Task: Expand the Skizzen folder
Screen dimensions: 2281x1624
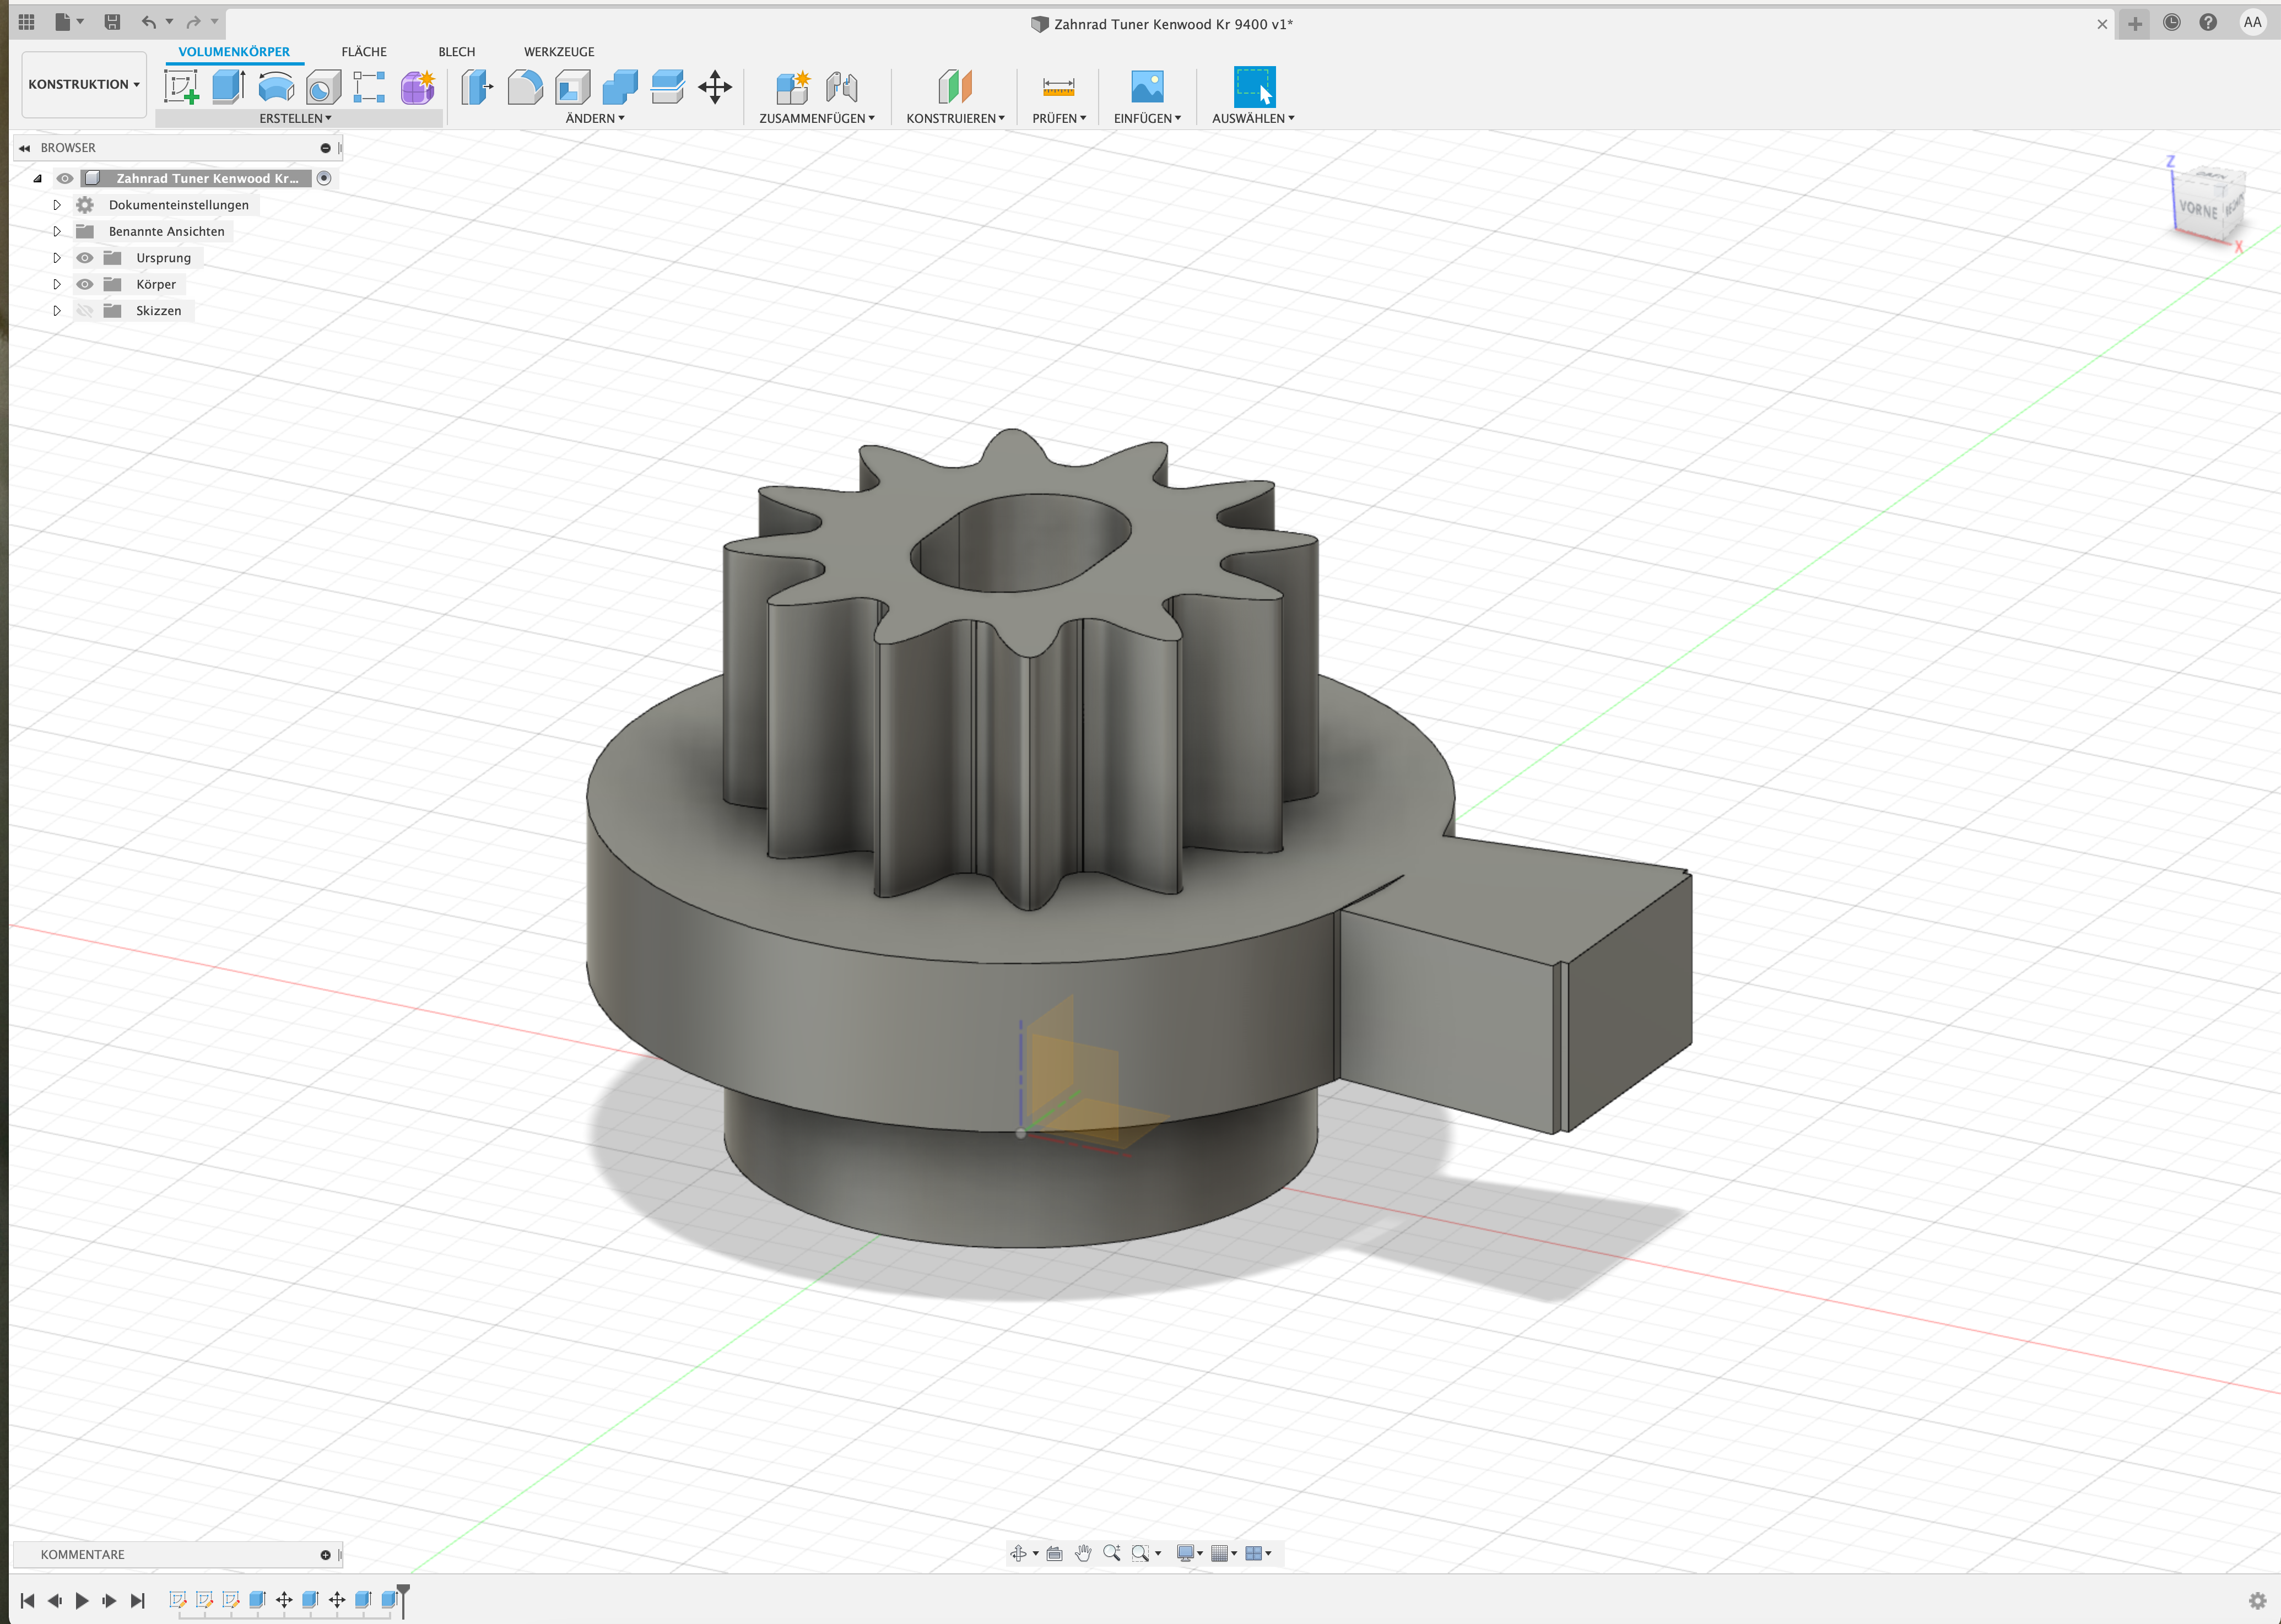Action: 57,310
